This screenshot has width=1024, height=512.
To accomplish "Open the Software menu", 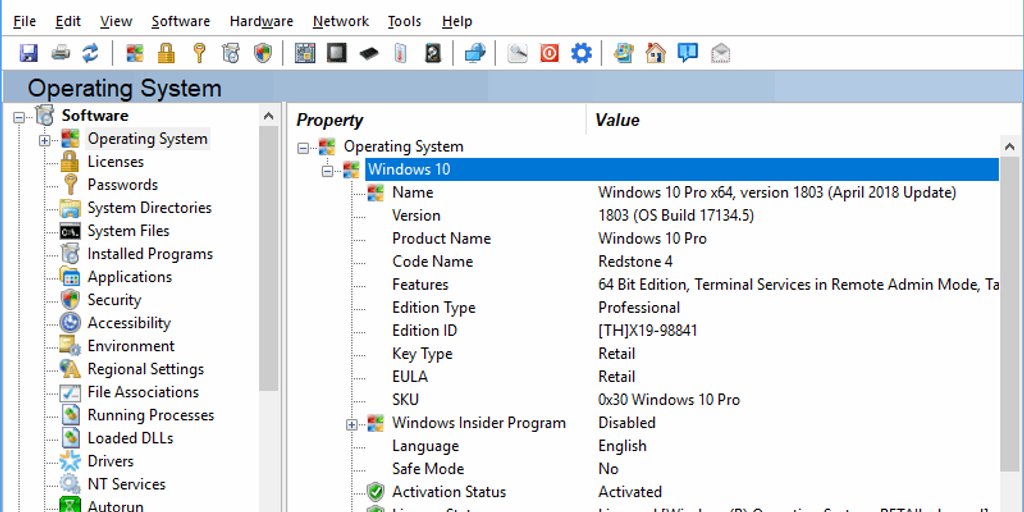I will (181, 21).
